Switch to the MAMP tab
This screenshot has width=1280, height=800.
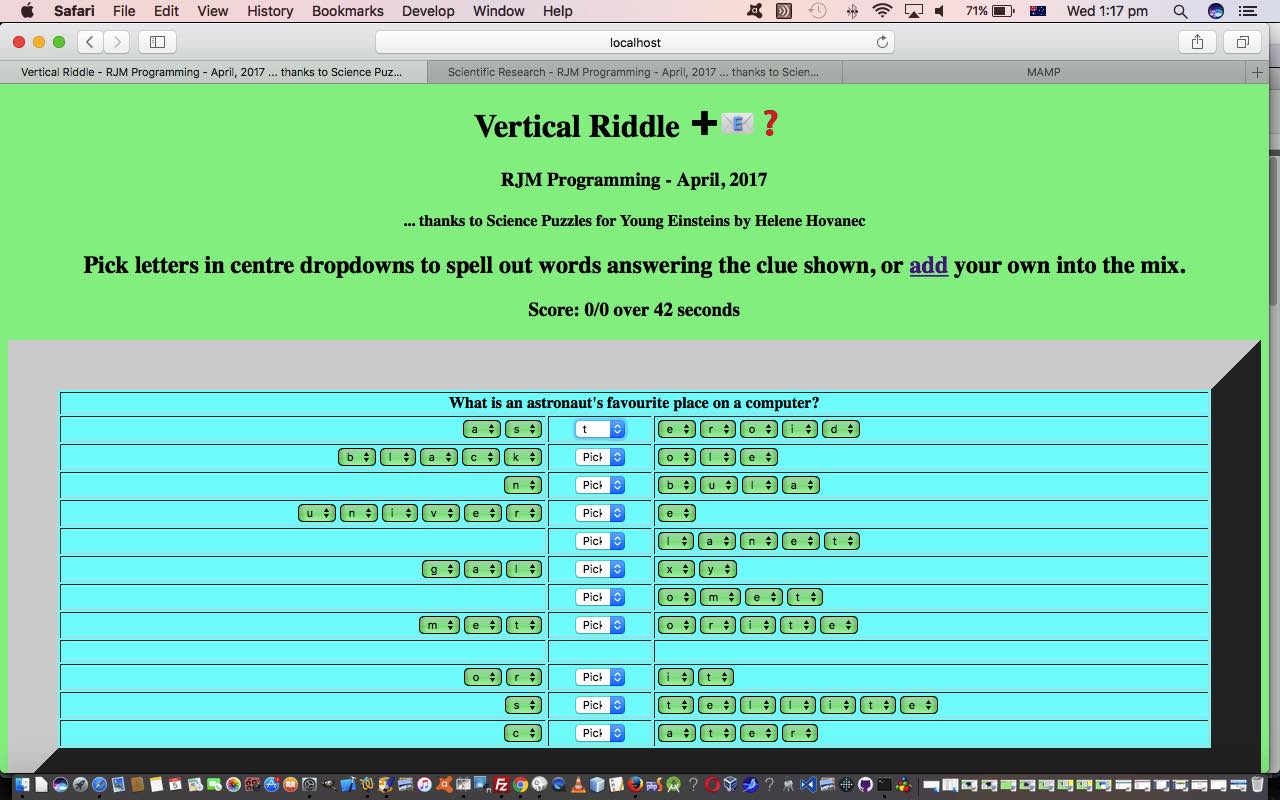coord(1043,72)
